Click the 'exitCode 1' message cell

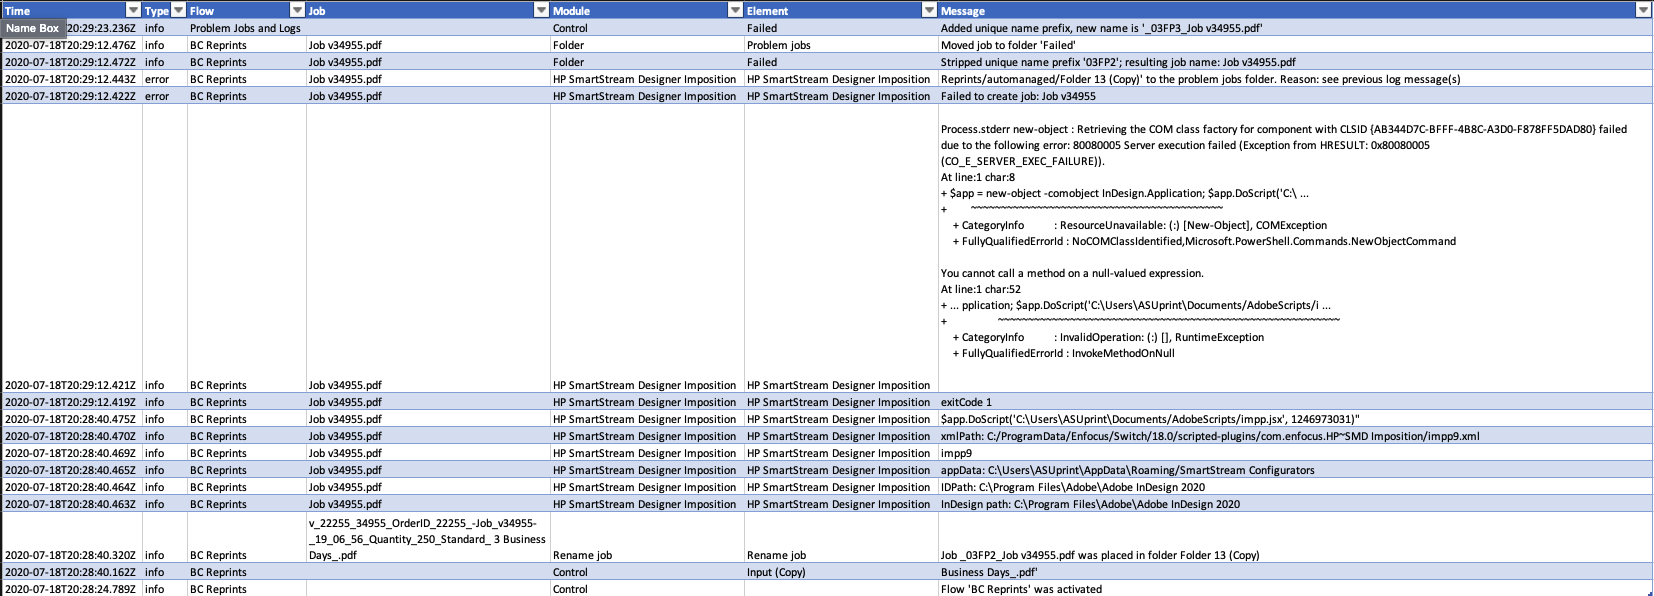coord(966,402)
